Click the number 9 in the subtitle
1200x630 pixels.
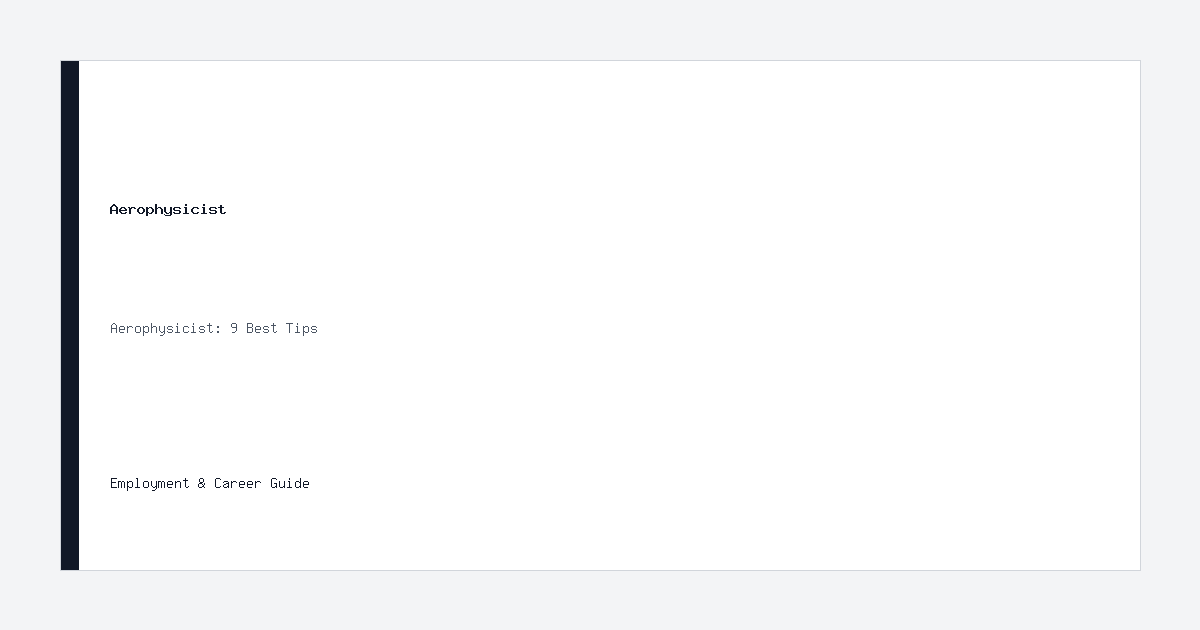click(x=234, y=329)
